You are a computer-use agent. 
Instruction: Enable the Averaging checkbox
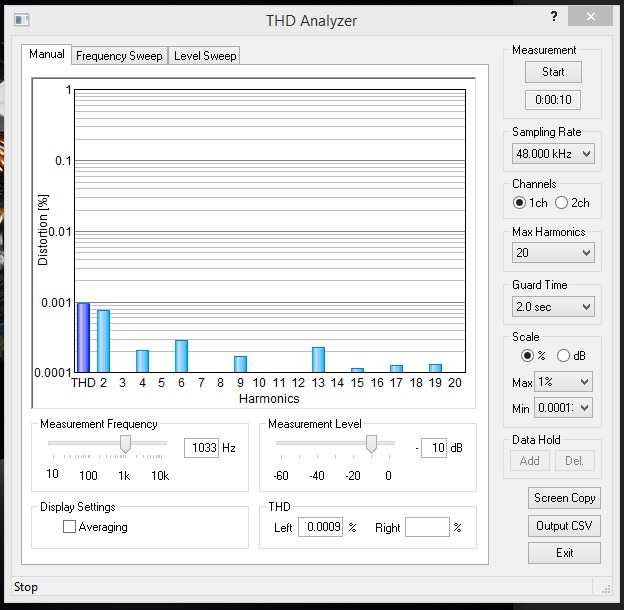pyautogui.click(x=70, y=527)
